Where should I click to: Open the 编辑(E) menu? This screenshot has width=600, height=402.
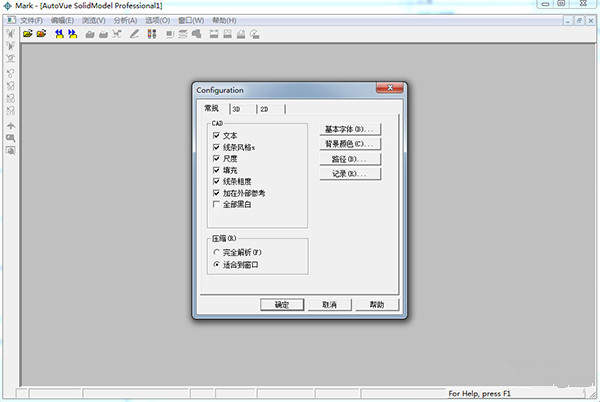[62, 20]
